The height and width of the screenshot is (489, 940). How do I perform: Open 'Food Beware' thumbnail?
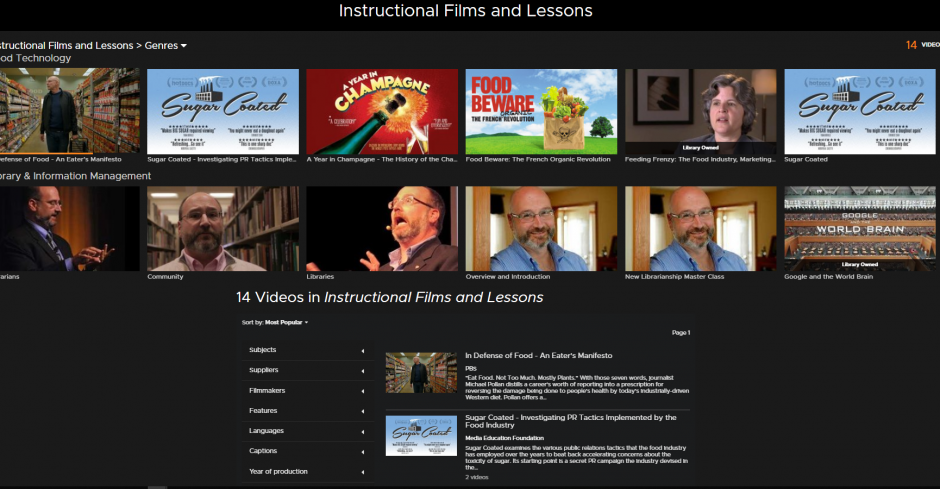[x=541, y=111]
